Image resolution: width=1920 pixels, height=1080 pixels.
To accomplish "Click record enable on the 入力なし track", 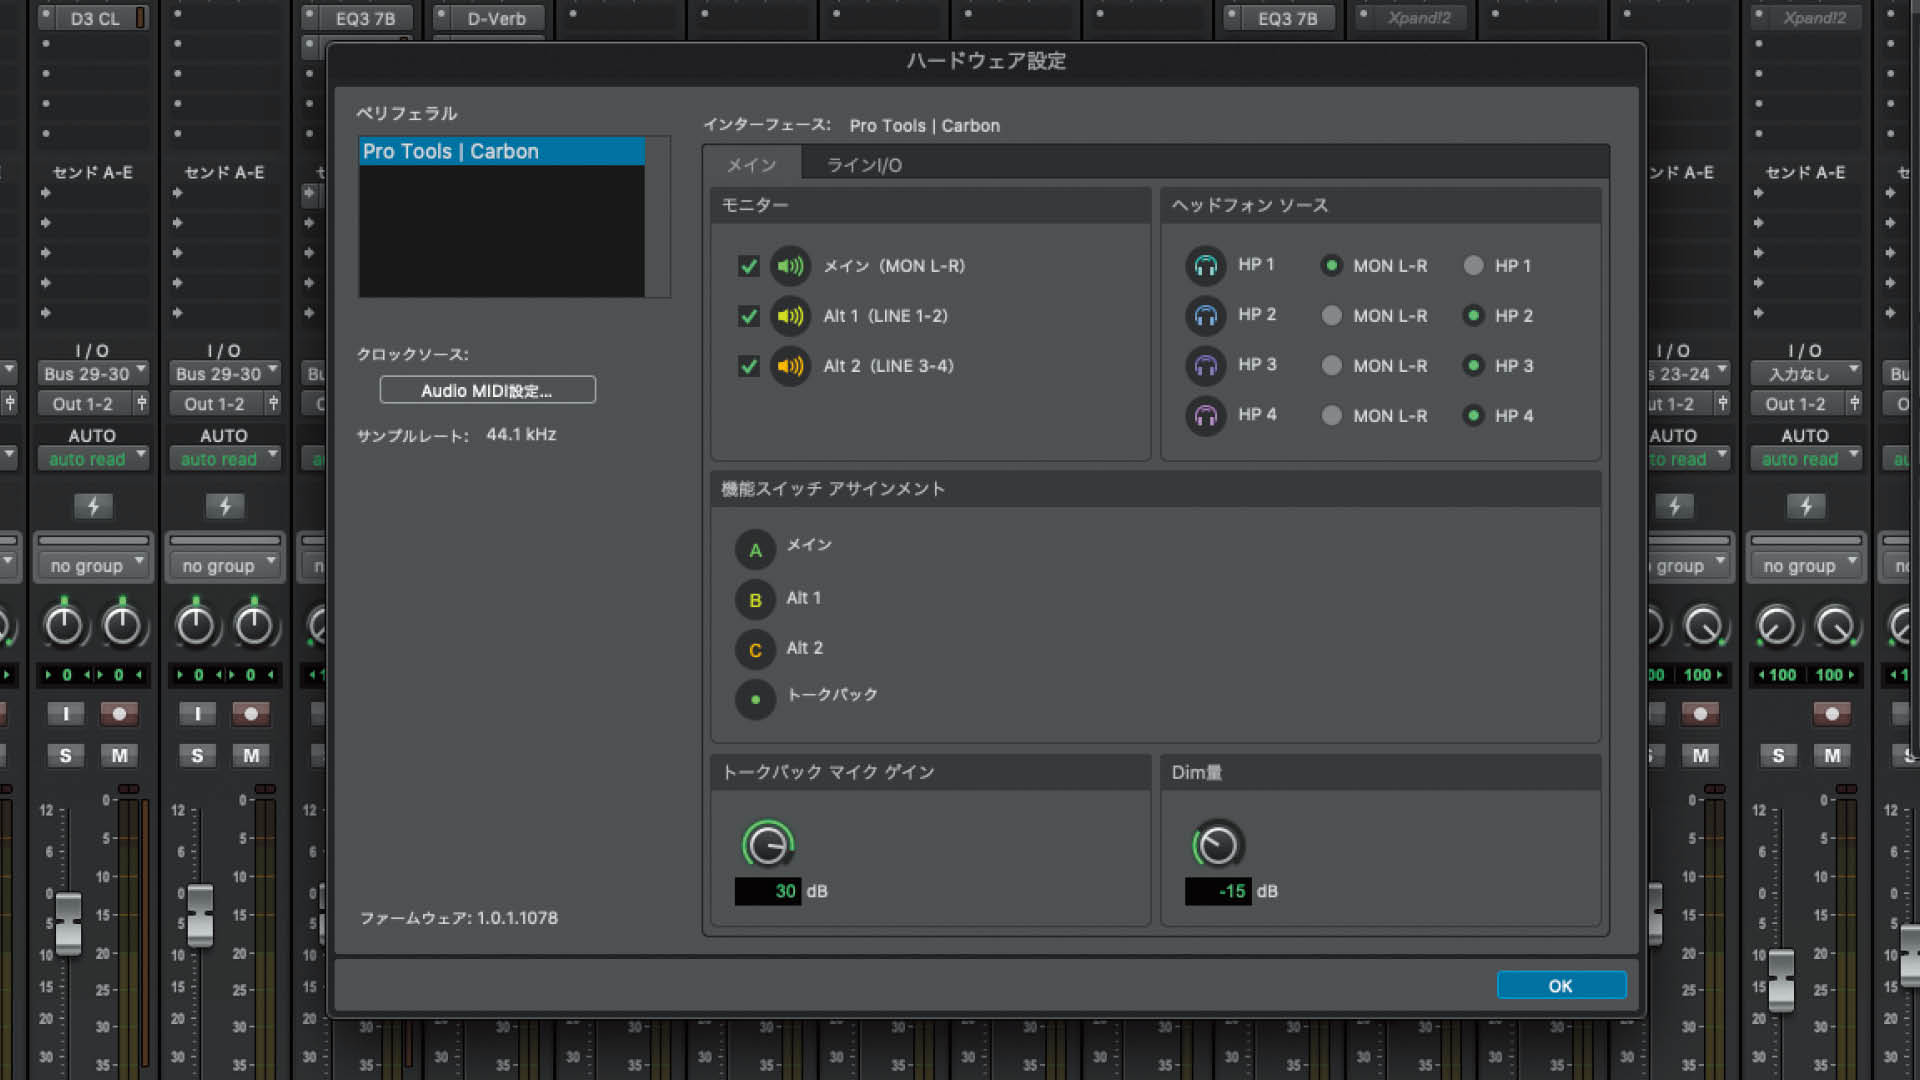I will coord(1832,713).
